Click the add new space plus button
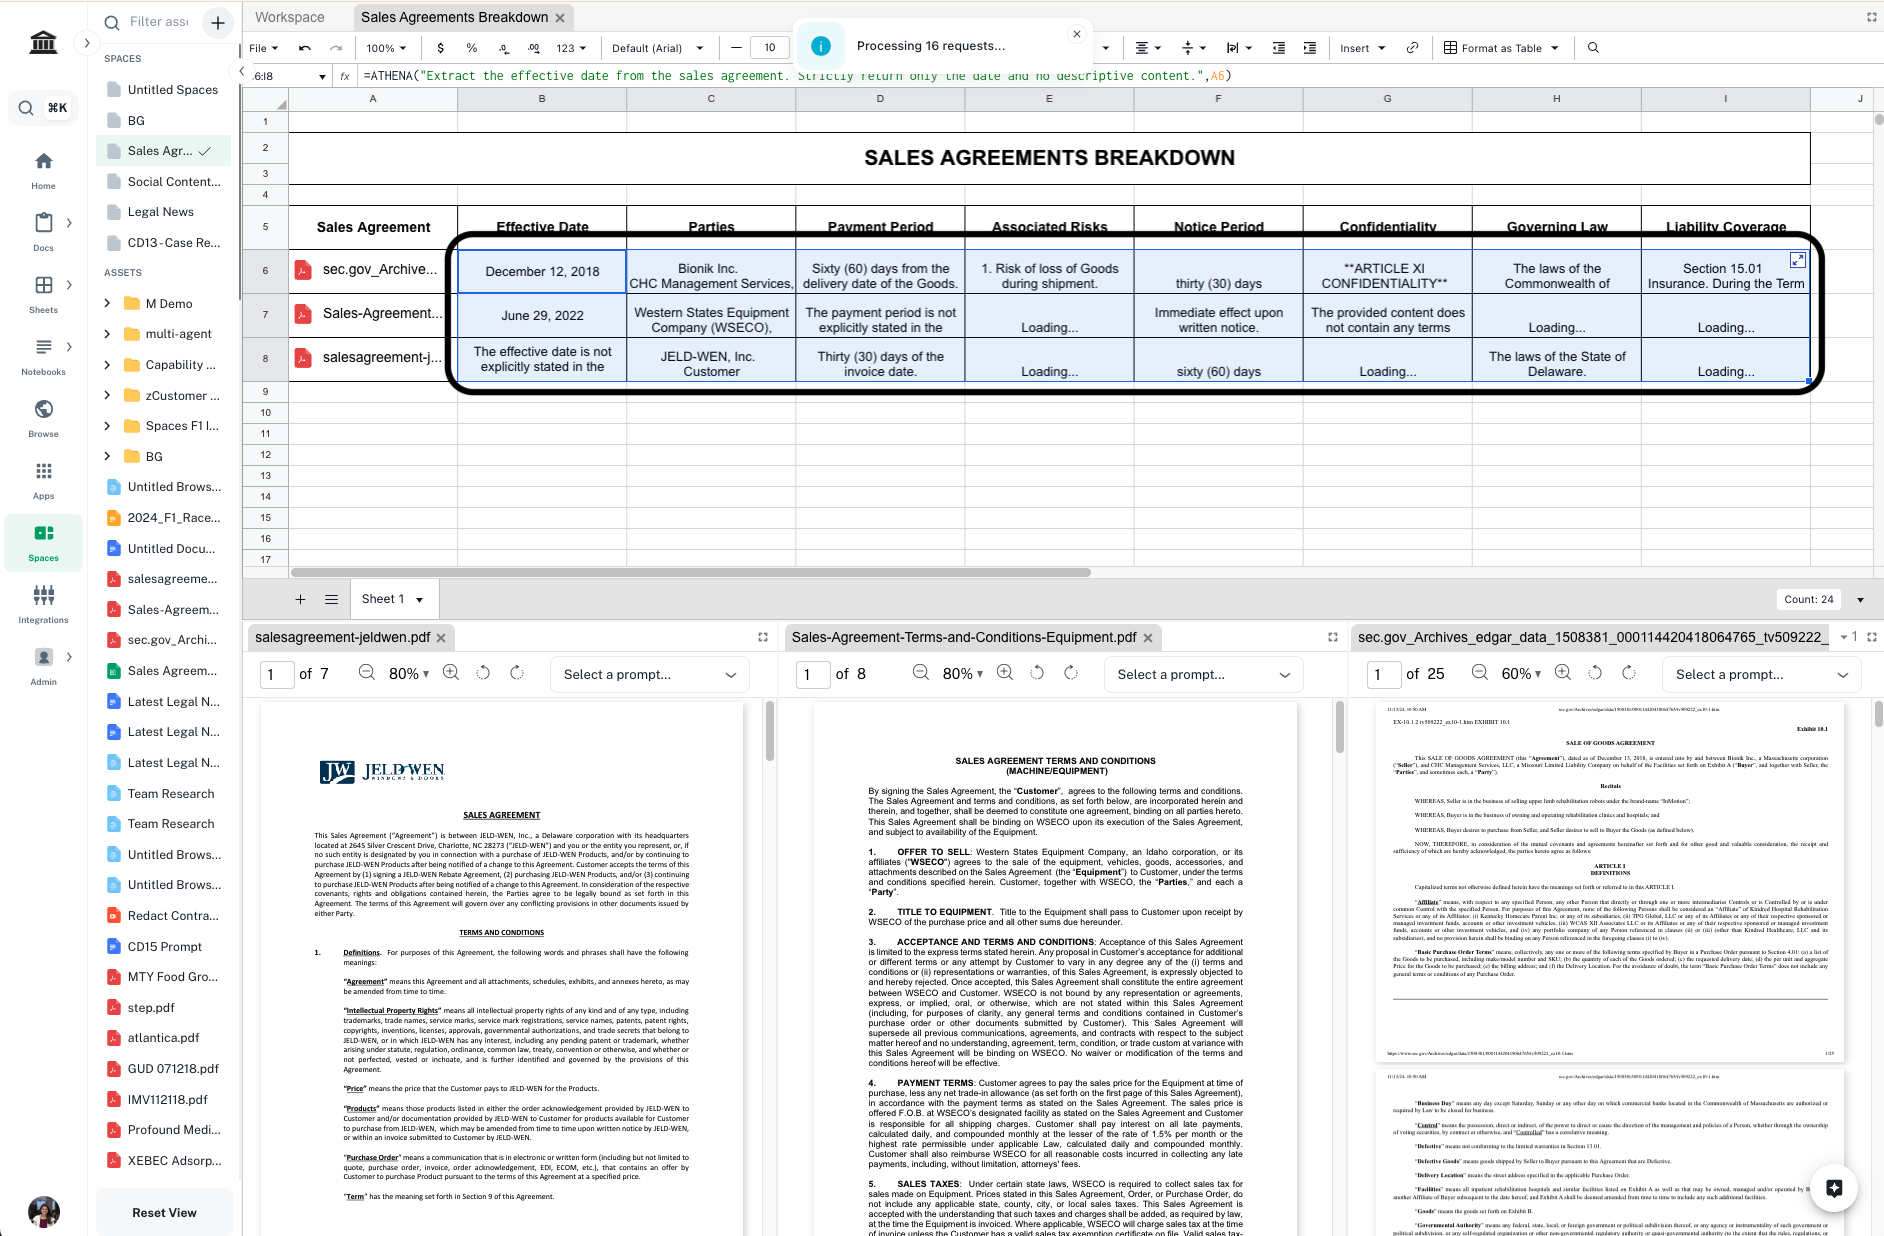This screenshot has width=1884, height=1236. coord(217,22)
